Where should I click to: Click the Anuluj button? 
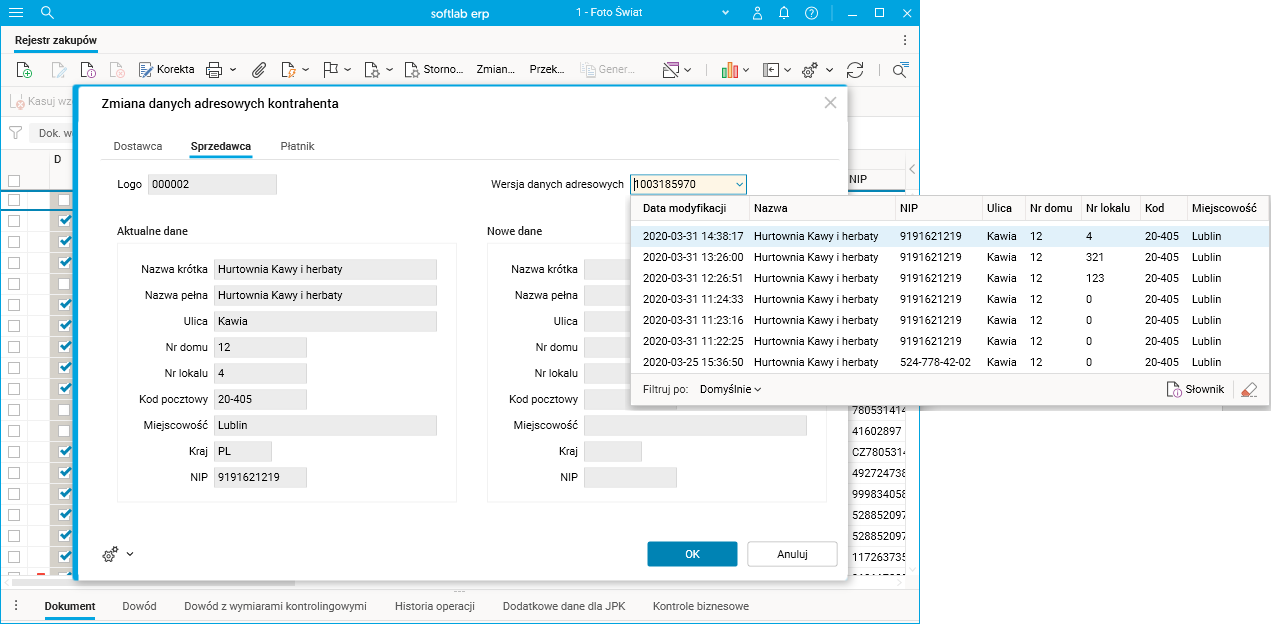point(792,554)
